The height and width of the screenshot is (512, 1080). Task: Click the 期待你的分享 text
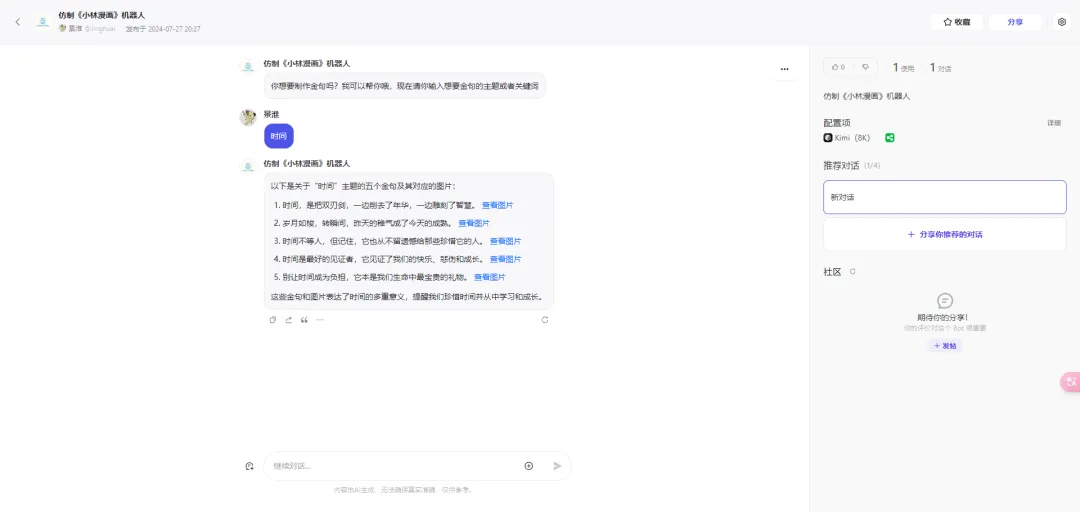[942, 318]
